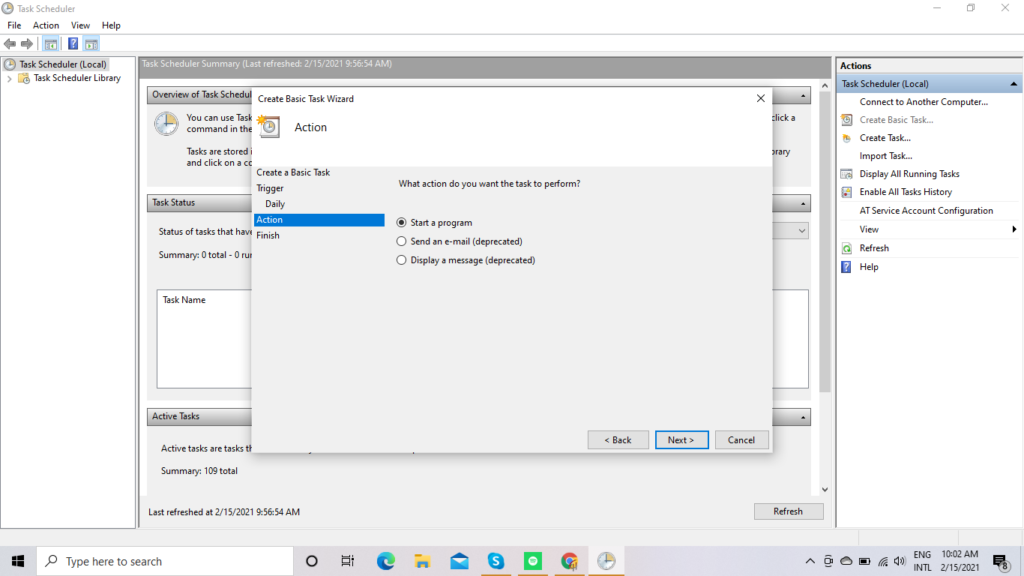The width and height of the screenshot is (1024, 576).
Task: Click the Back arrow in the toolbar
Action: pyautogui.click(x=10, y=44)
